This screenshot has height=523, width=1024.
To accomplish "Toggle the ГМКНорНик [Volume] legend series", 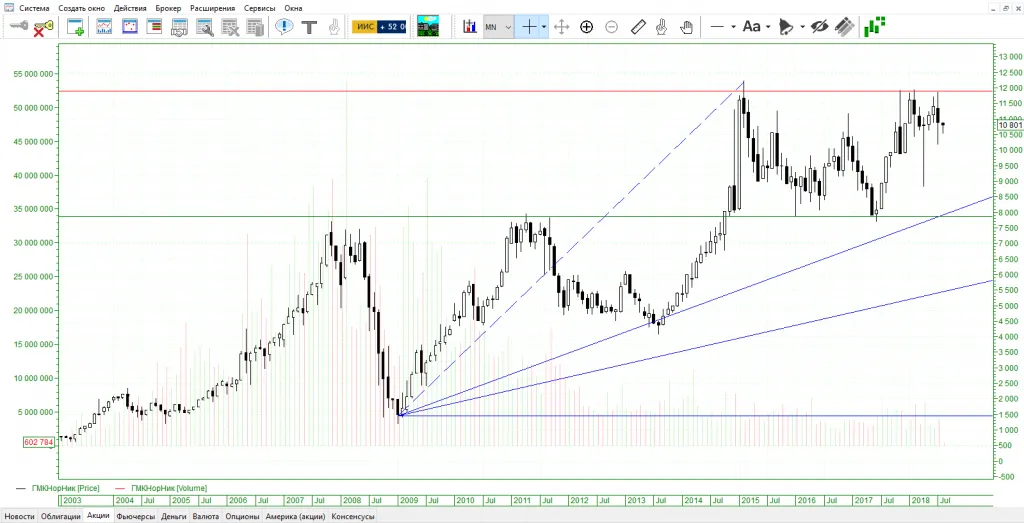I will click(169, 487).
